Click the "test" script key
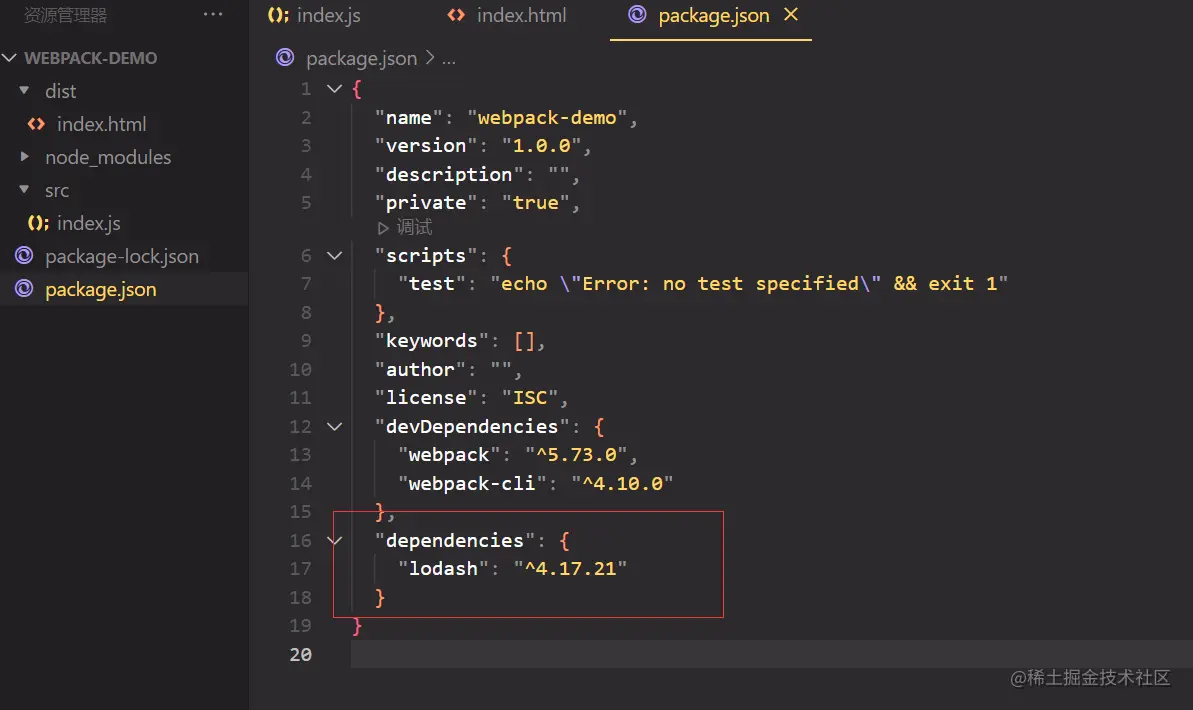 pyautogui.click(x=431, y=284)
